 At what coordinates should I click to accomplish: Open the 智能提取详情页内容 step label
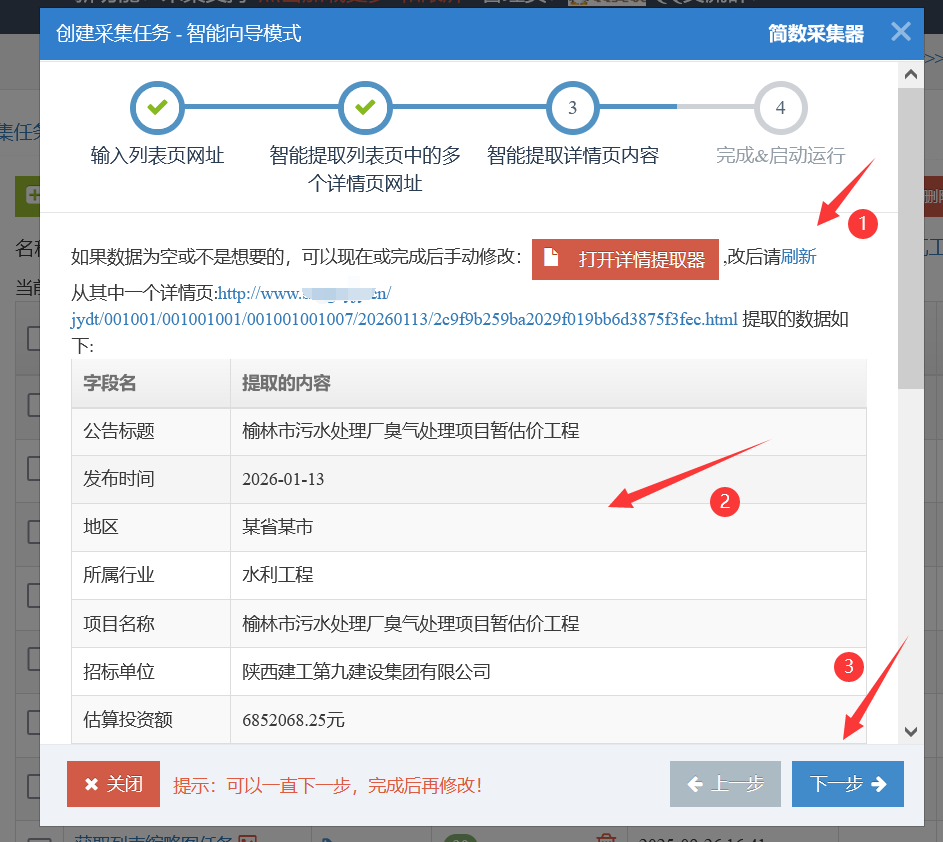click(572, 155)
